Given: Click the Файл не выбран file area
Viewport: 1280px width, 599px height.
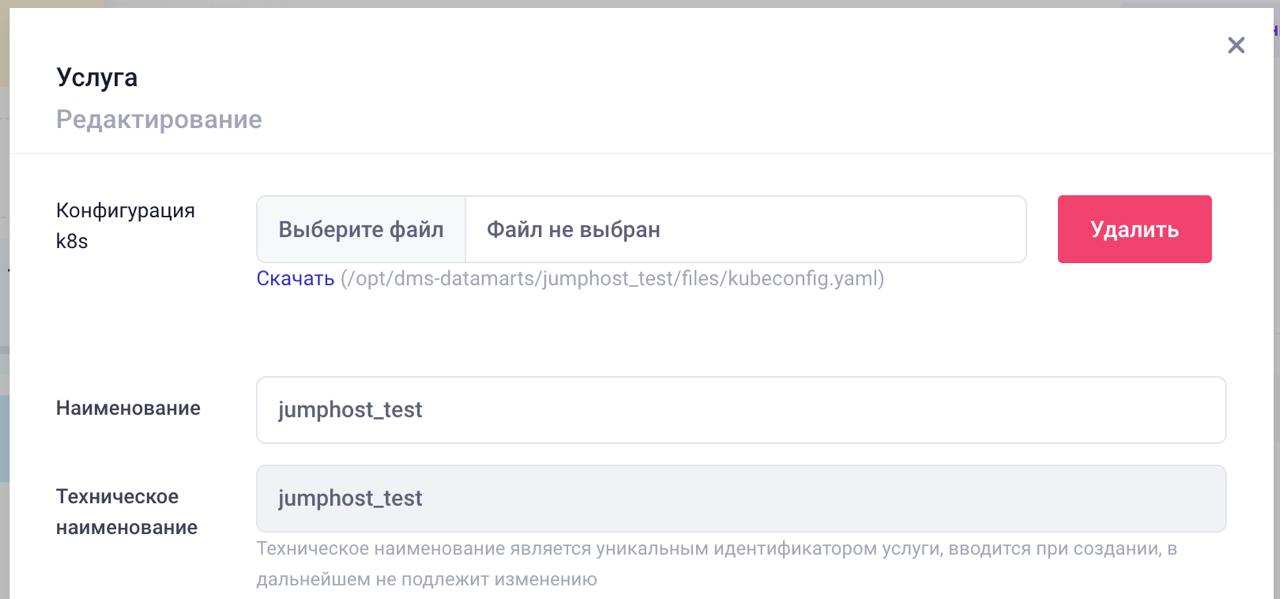Looking at the screenshot, I should click(x=745, y=229).
